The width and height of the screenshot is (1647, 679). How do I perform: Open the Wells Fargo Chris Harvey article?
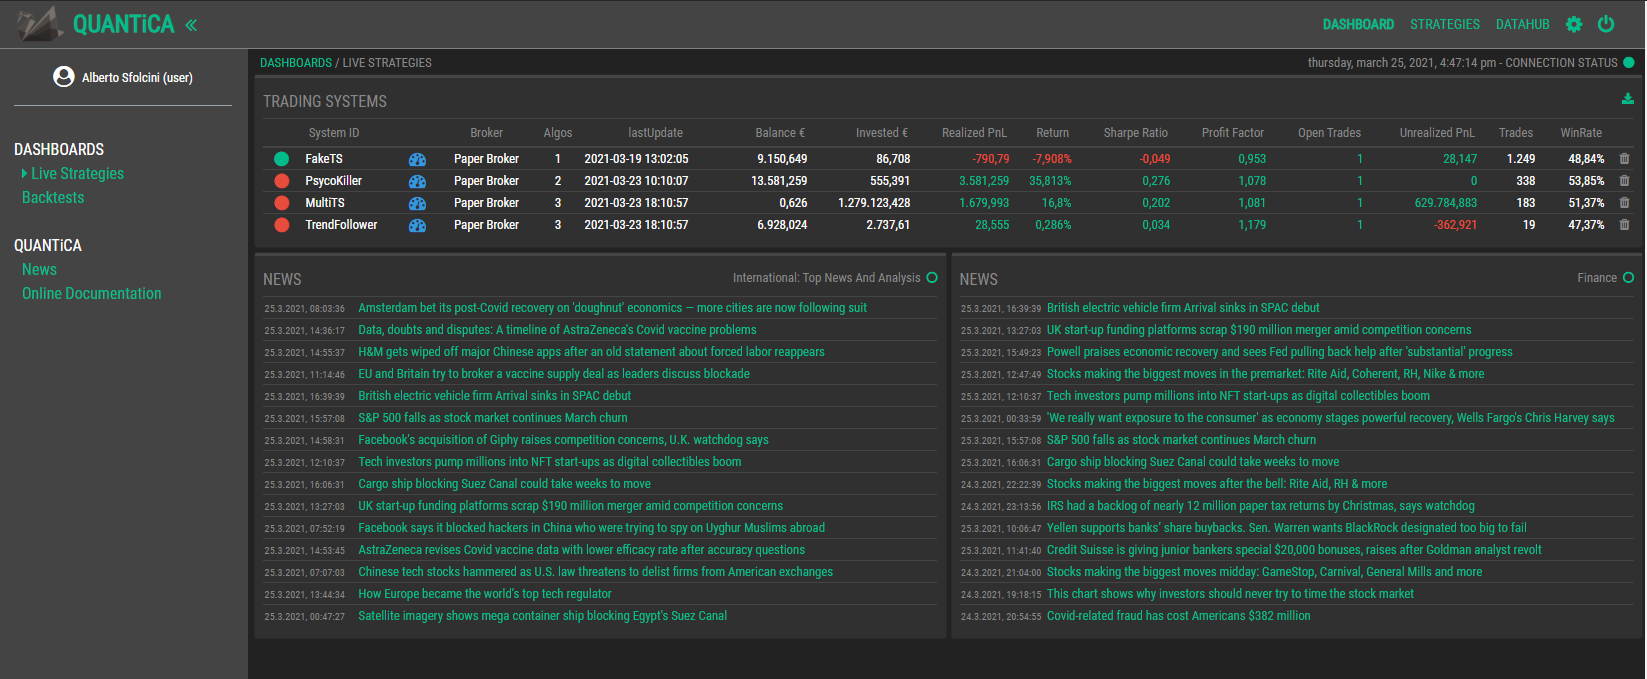(x=1331, y=418)
